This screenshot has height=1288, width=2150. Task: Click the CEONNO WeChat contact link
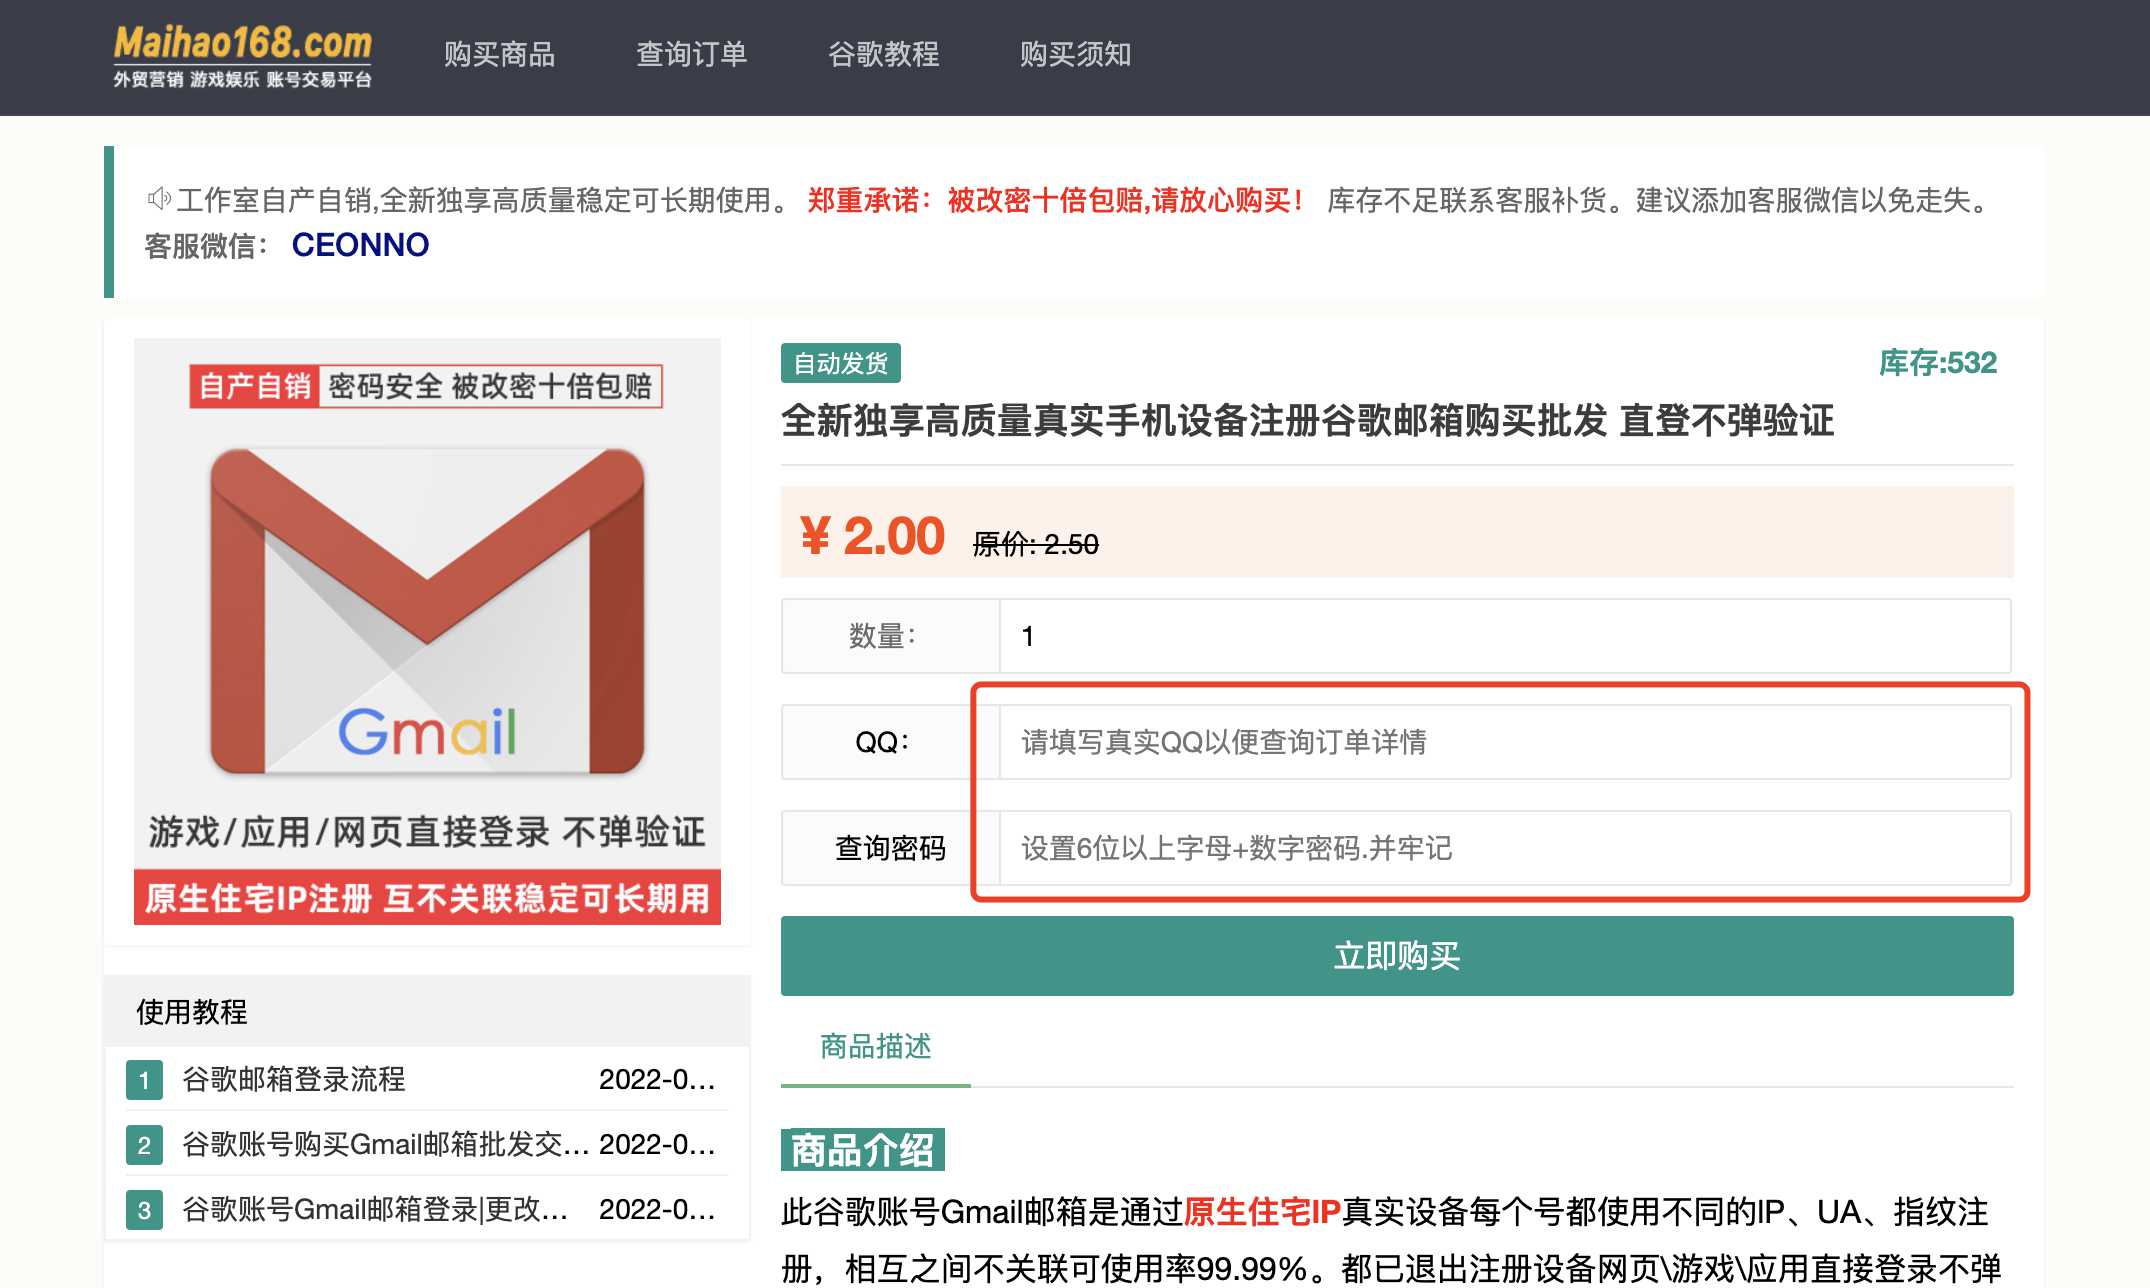358,245
